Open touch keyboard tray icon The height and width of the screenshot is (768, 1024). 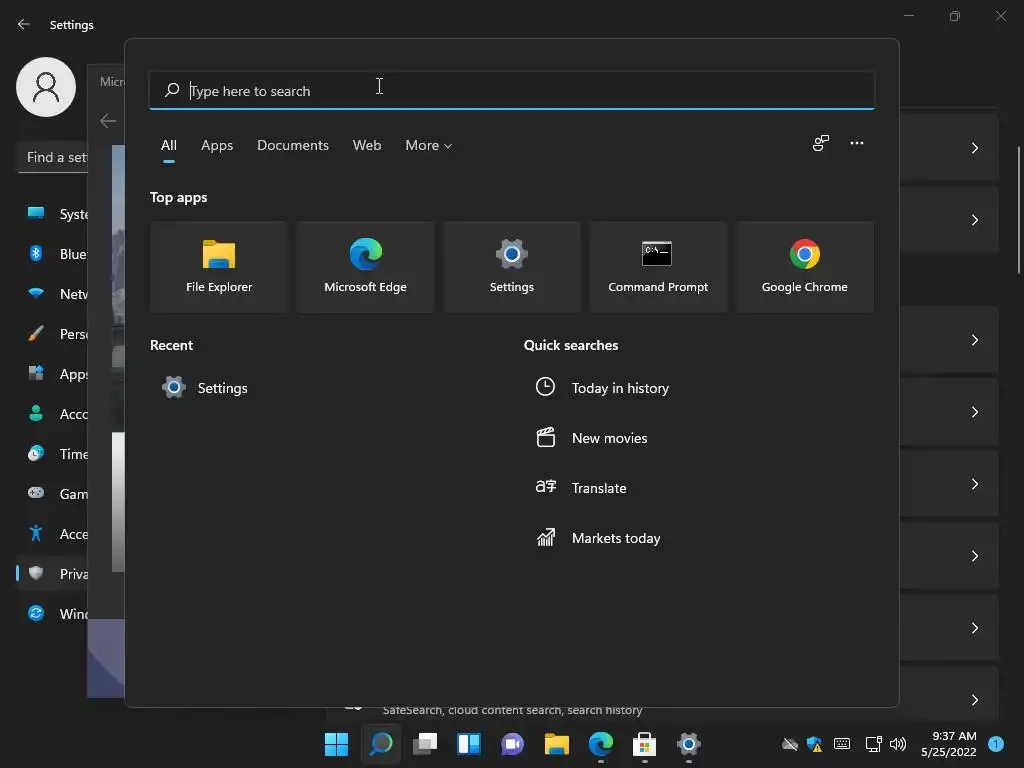(842, 744)
